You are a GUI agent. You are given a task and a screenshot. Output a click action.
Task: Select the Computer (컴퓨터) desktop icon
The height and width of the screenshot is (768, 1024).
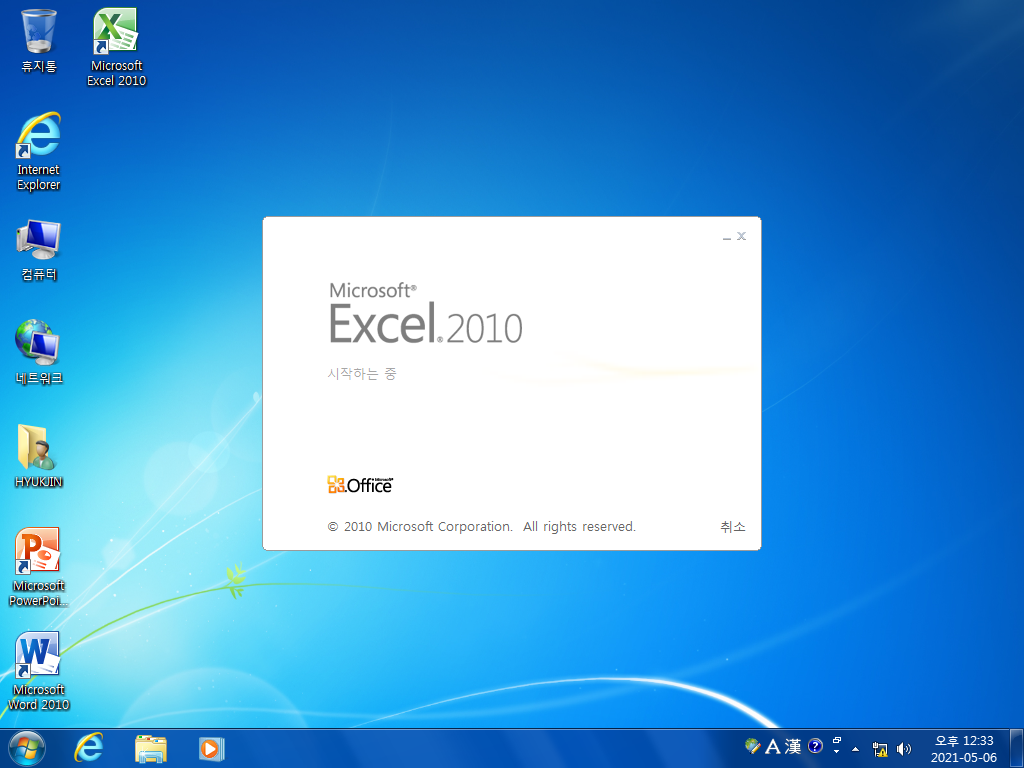39,250
